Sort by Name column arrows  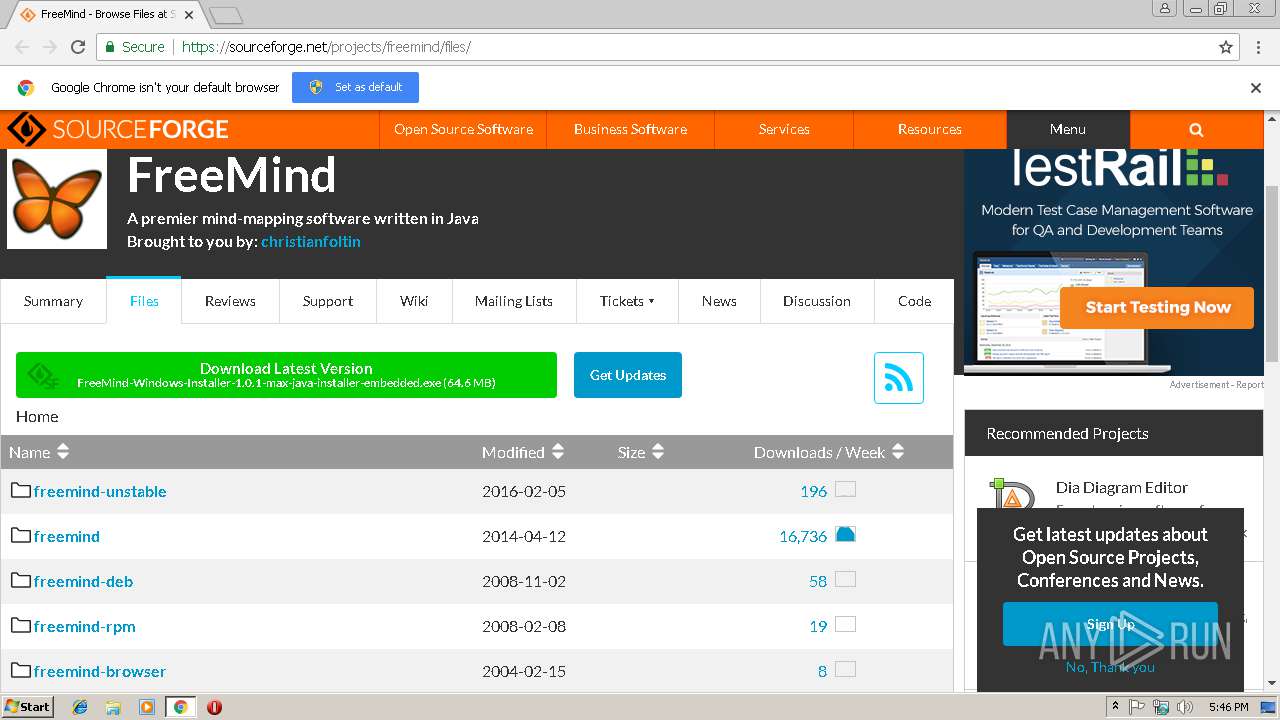(63, 452)
